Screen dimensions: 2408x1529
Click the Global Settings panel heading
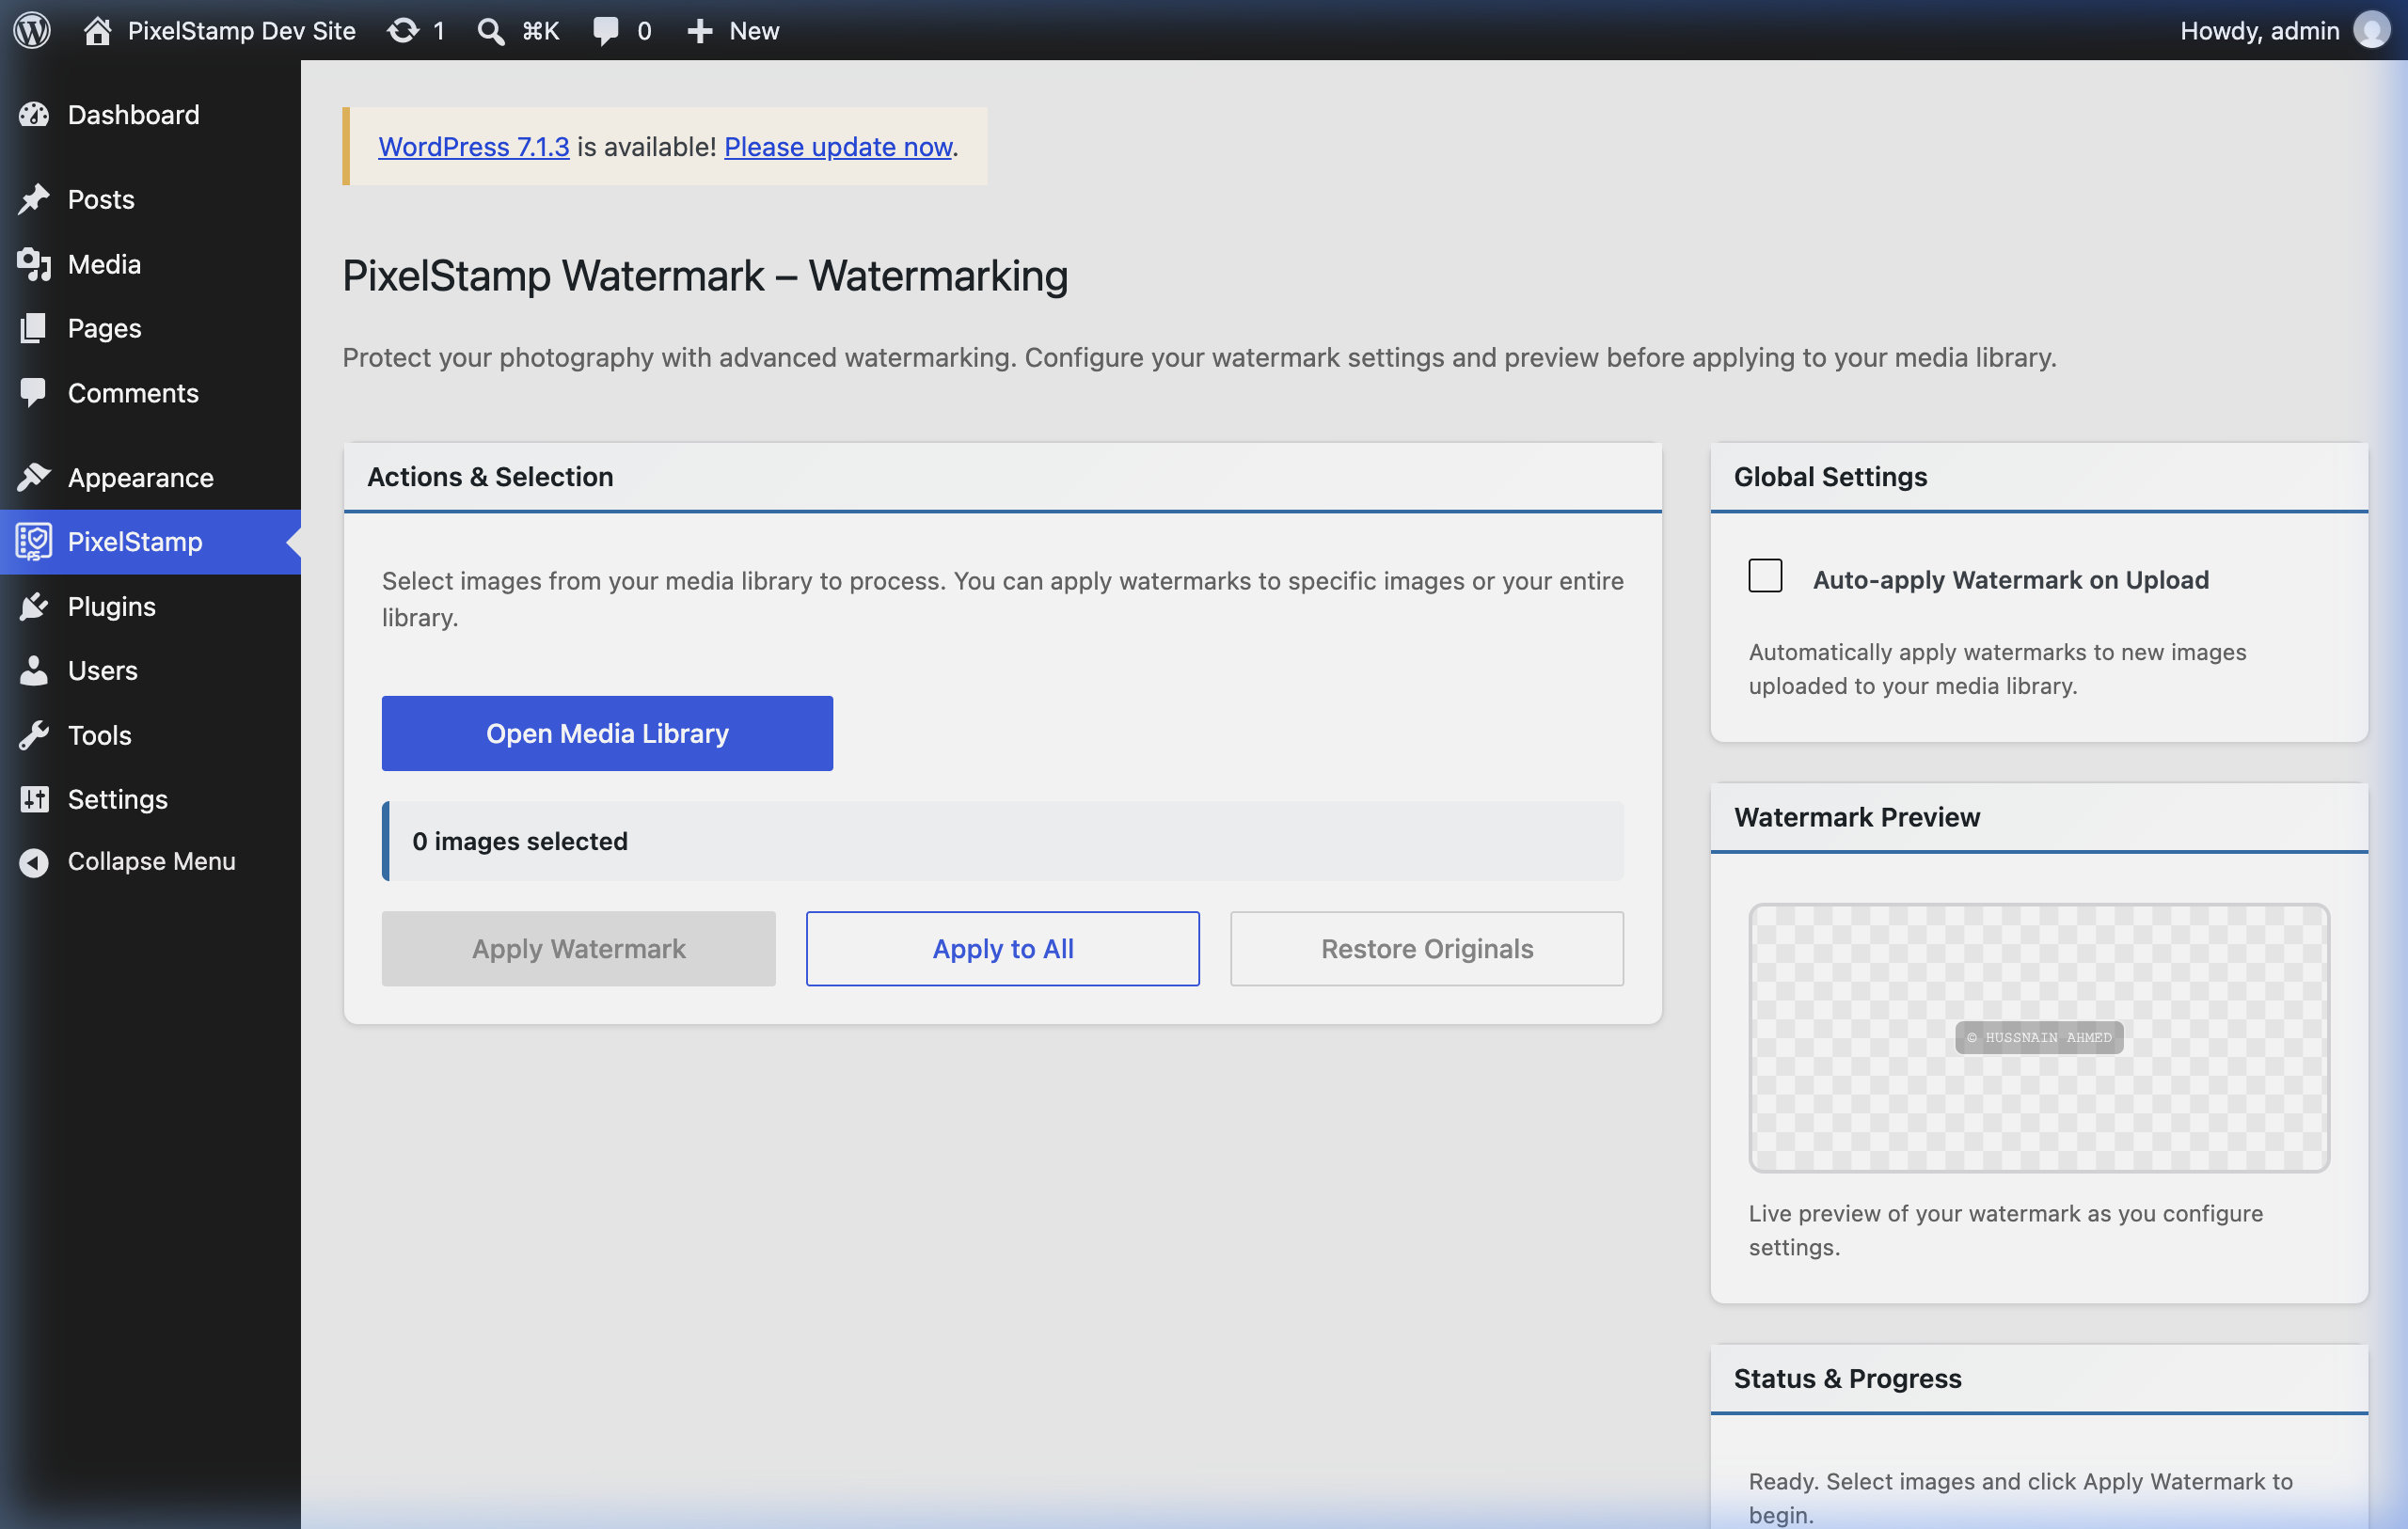pos(1830,477)
